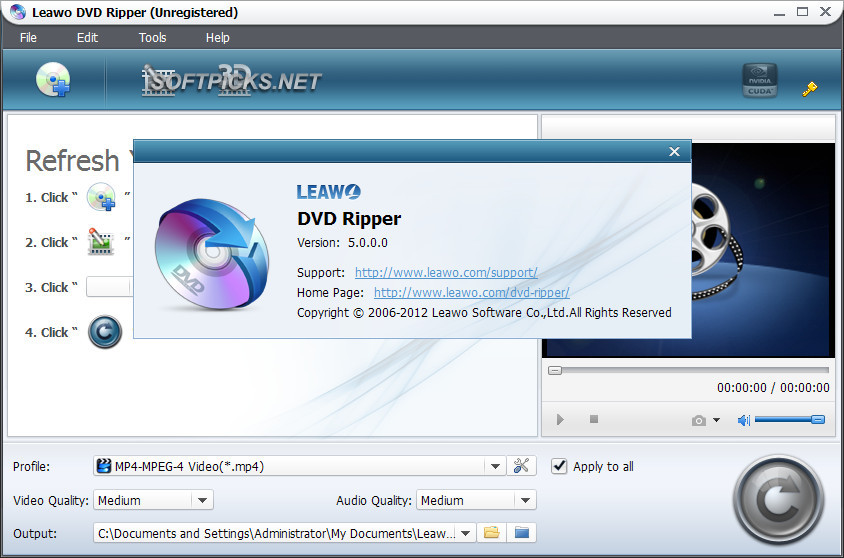Expand the Profile format dropdown
The height and width of the screenshot is (558, 844).
tap(495, 466)
